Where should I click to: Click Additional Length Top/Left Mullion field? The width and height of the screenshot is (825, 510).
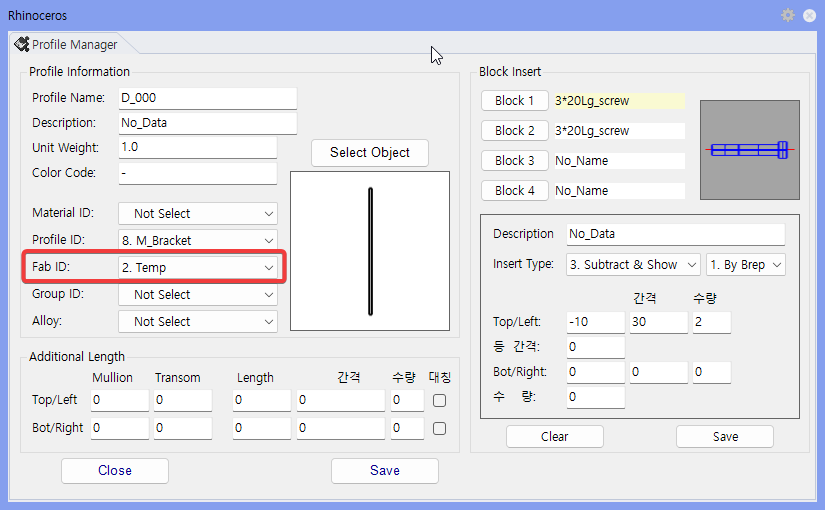click(120, 401)
